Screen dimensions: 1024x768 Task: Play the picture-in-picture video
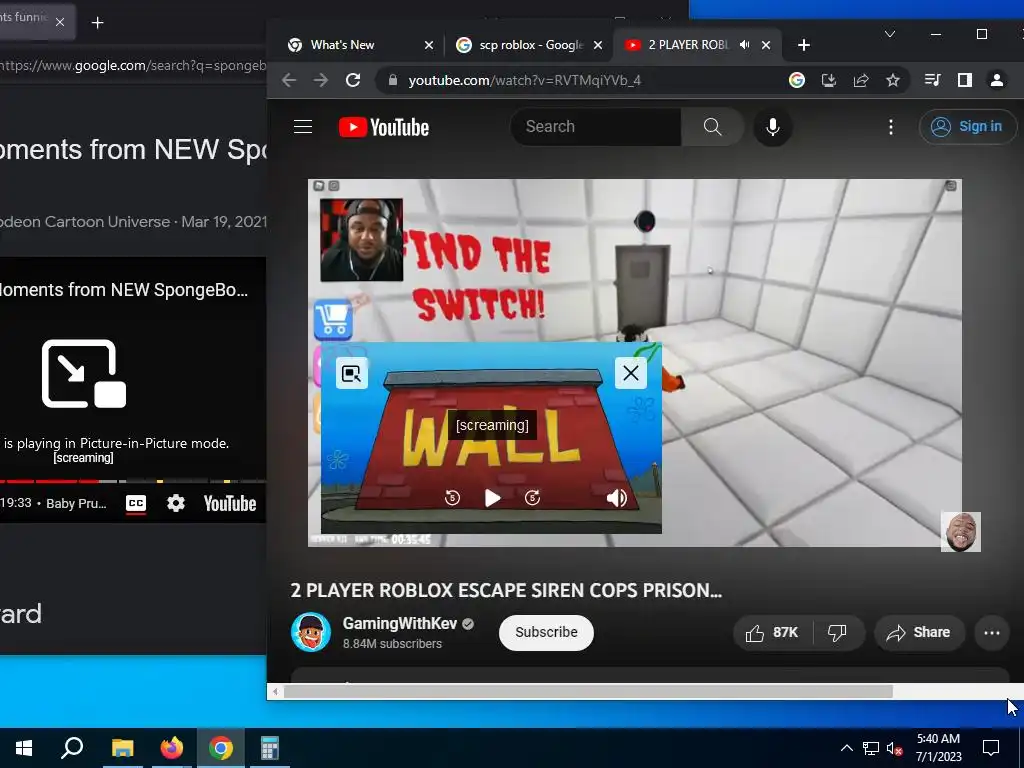pyautogui.click(x=493, y=498)
